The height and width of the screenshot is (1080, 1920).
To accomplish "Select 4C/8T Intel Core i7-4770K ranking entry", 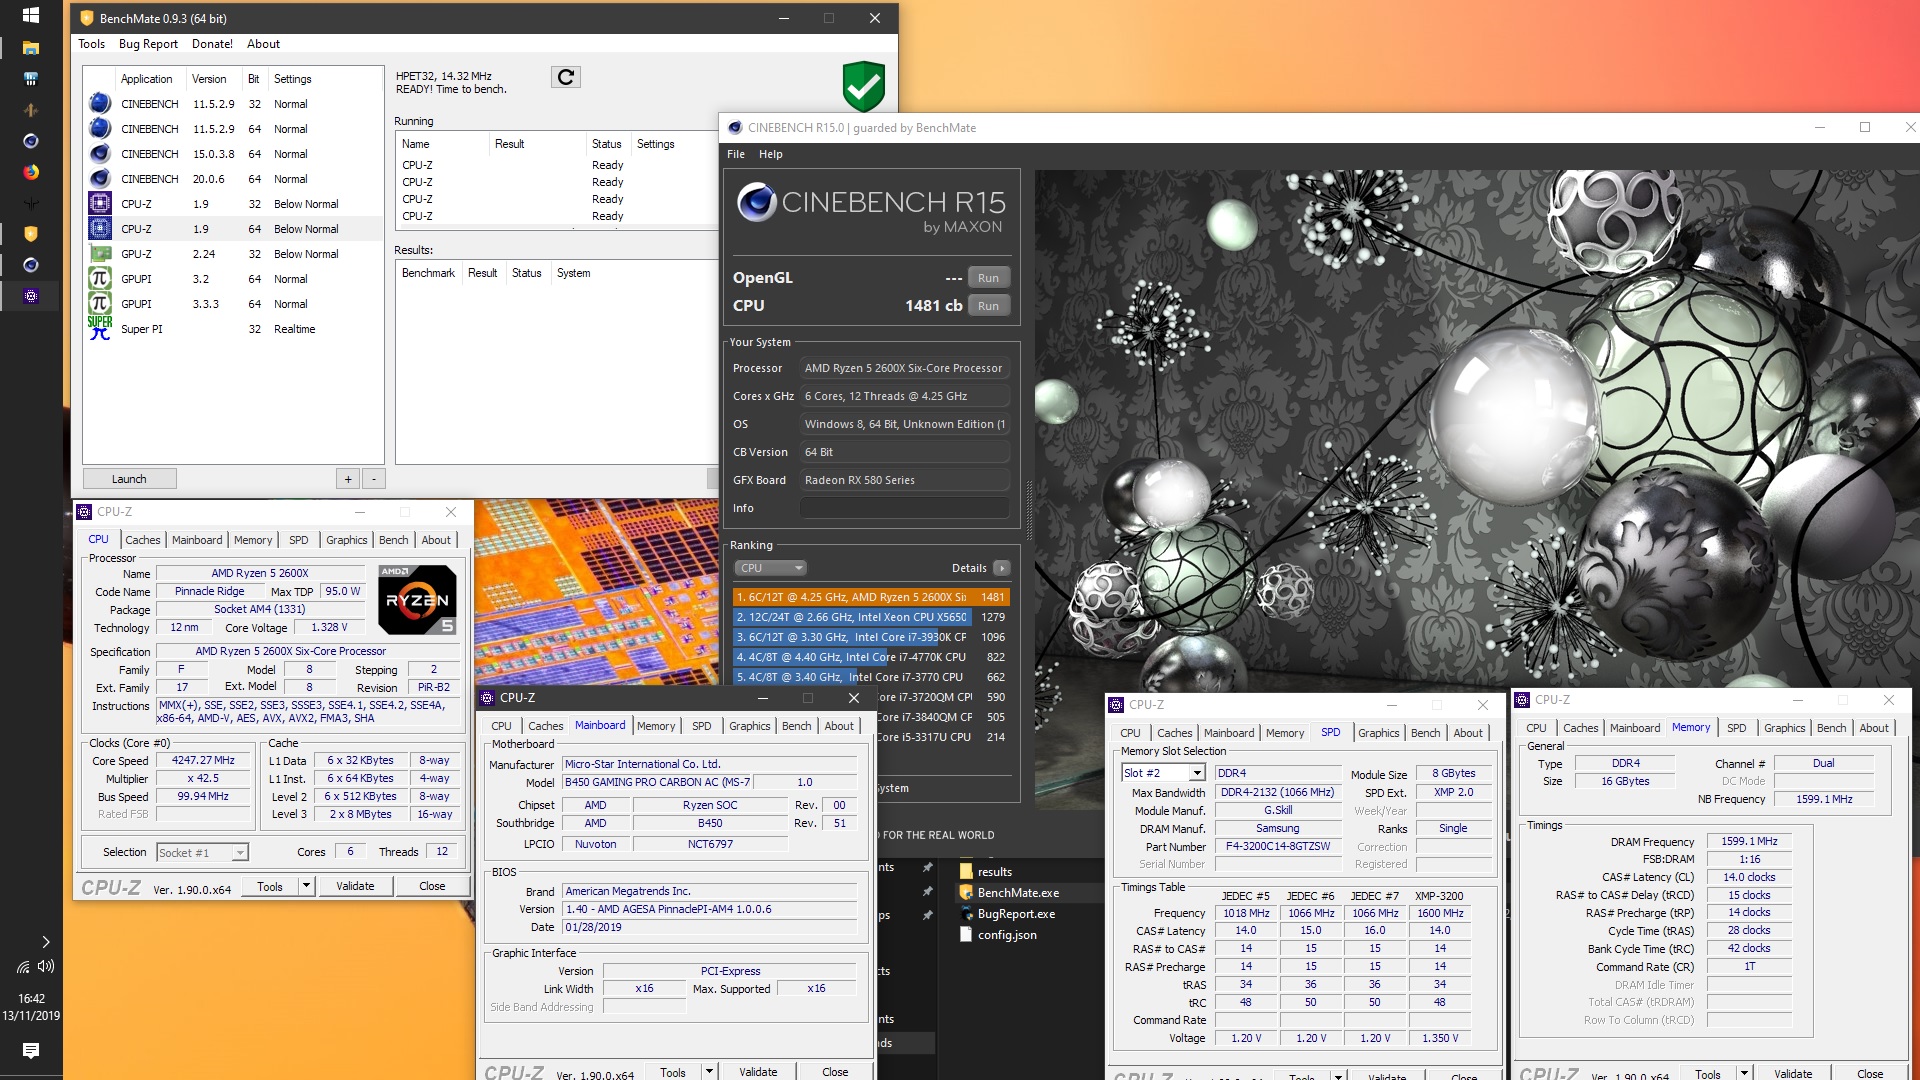I will tap(870, 657).
